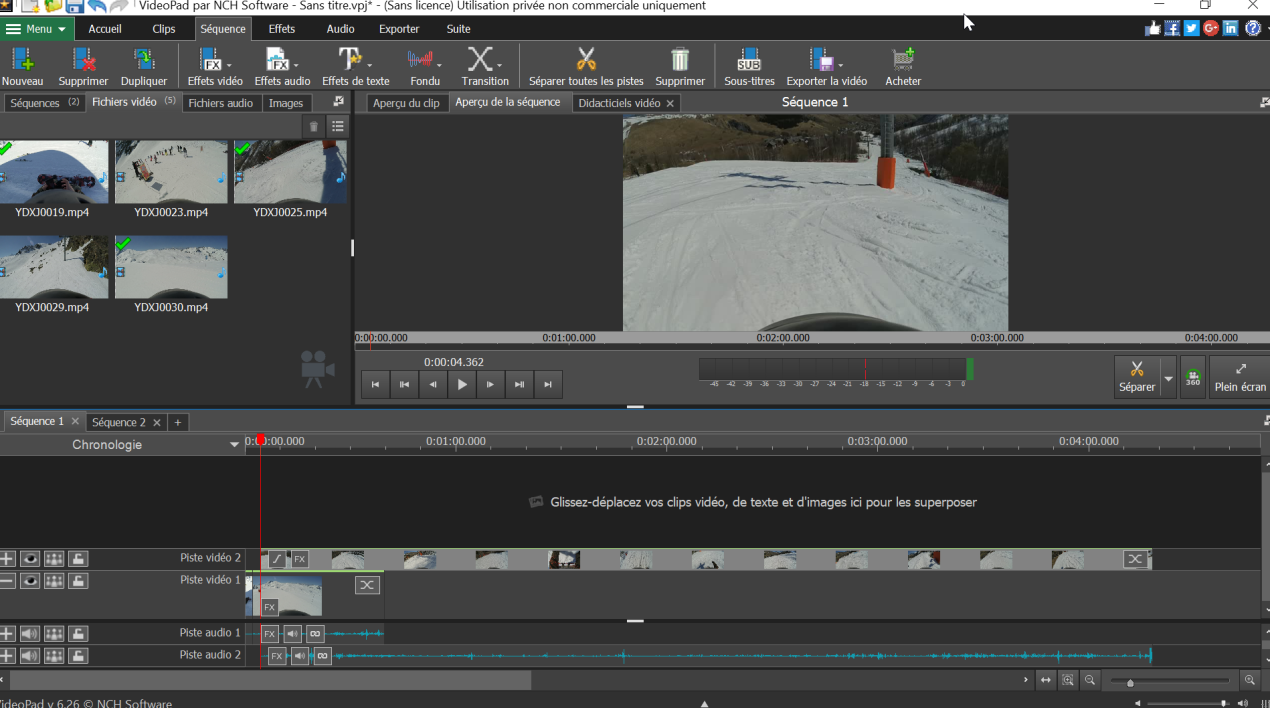Expand the Séparer split options arrow
Screen dimensions: 1270x708
pos(1168,379)
